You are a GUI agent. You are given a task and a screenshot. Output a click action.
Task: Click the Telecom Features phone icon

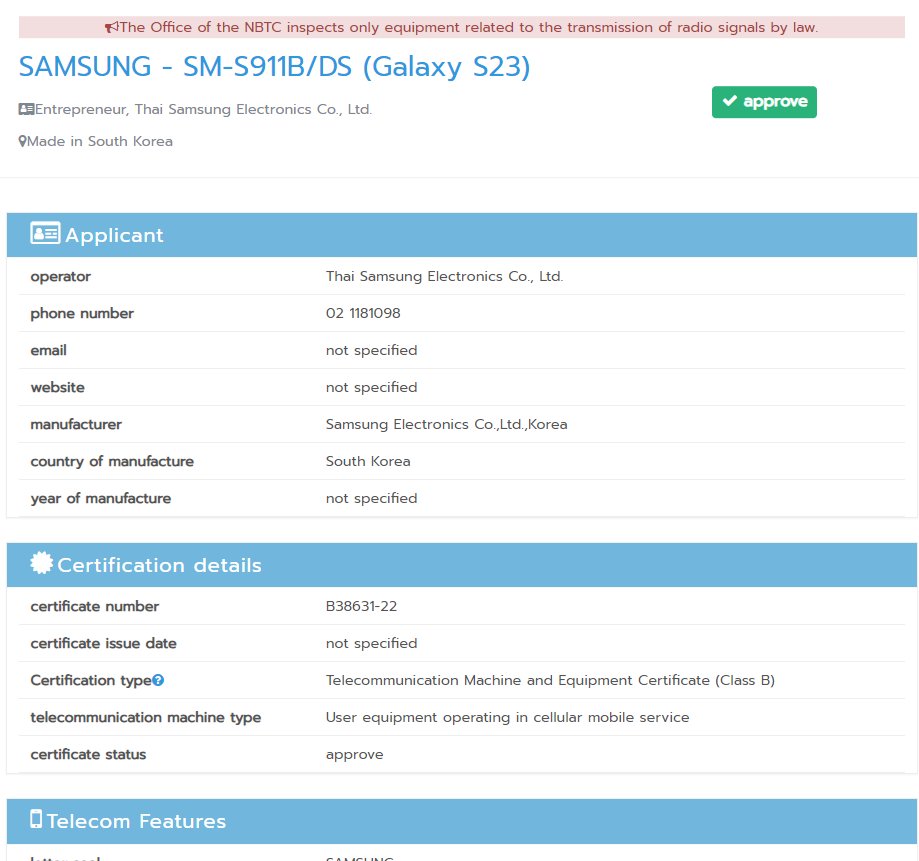click(x=36, y=819)
